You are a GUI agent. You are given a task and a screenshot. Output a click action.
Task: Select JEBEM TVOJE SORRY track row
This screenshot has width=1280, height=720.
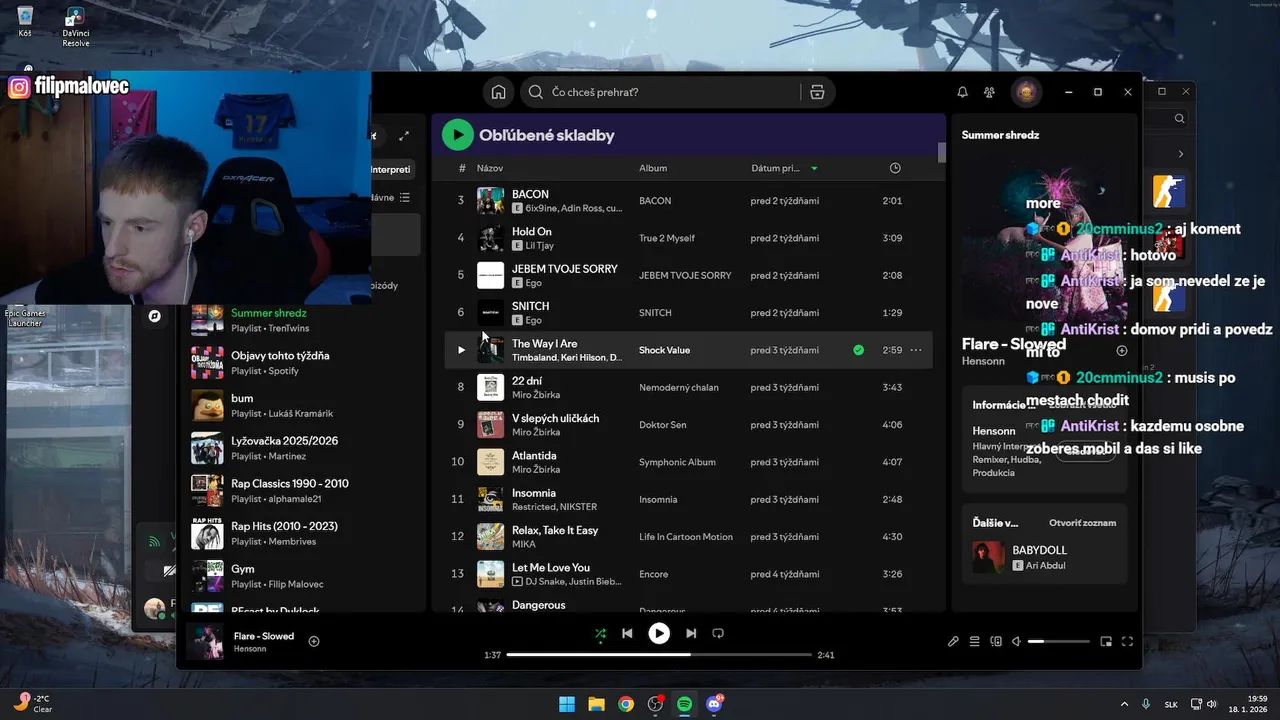pyautogui.click(x=689, y=275)
